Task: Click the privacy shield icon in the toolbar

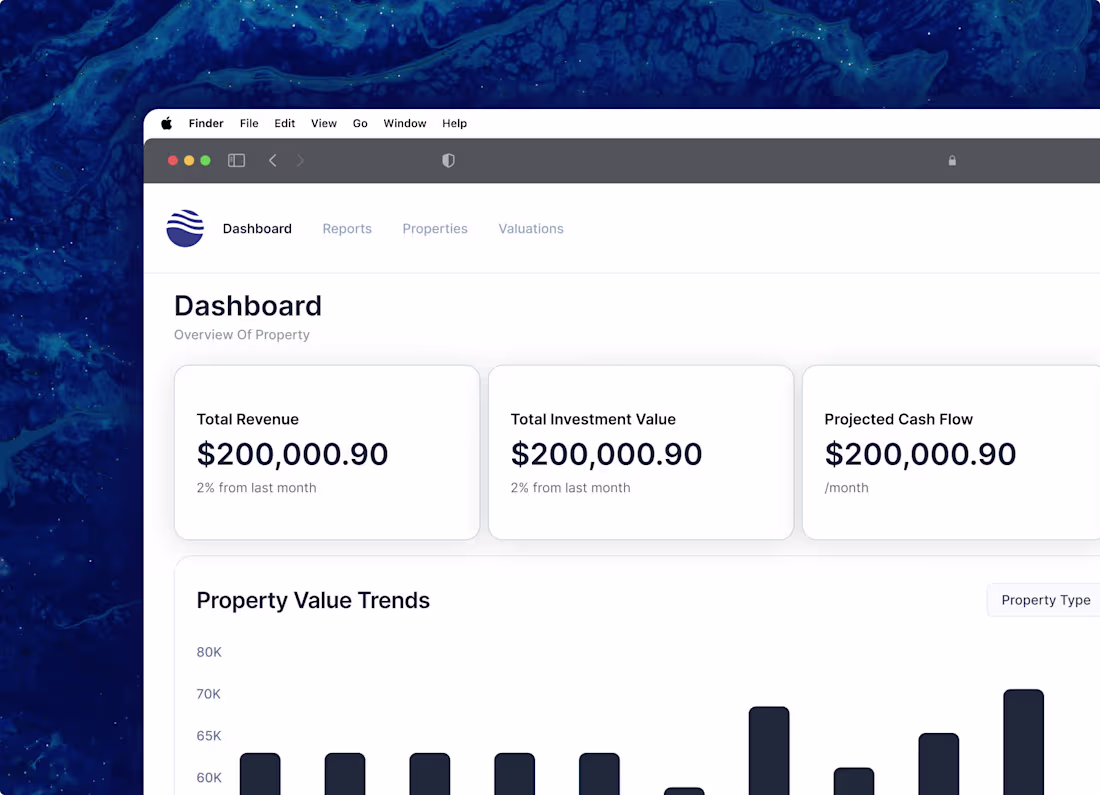Action: point(447,160)
